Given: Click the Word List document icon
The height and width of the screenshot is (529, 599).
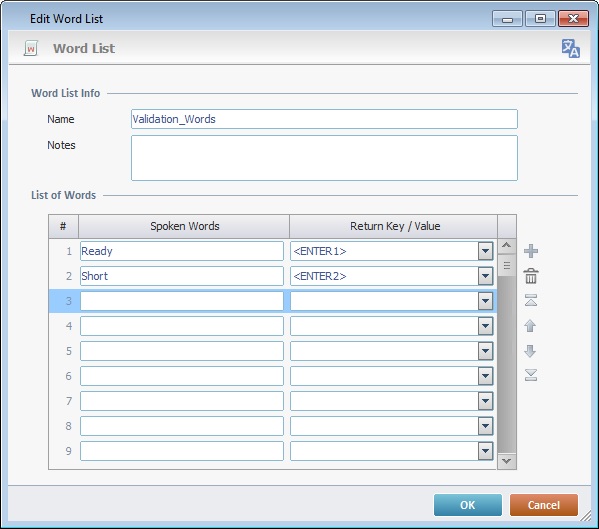Looking at the screenshot, I should [31, 49].
